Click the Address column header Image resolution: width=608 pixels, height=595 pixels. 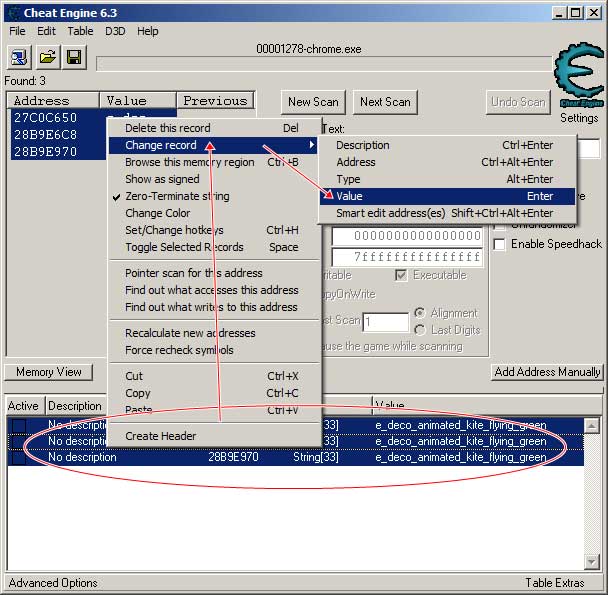[x=53, y=100]
